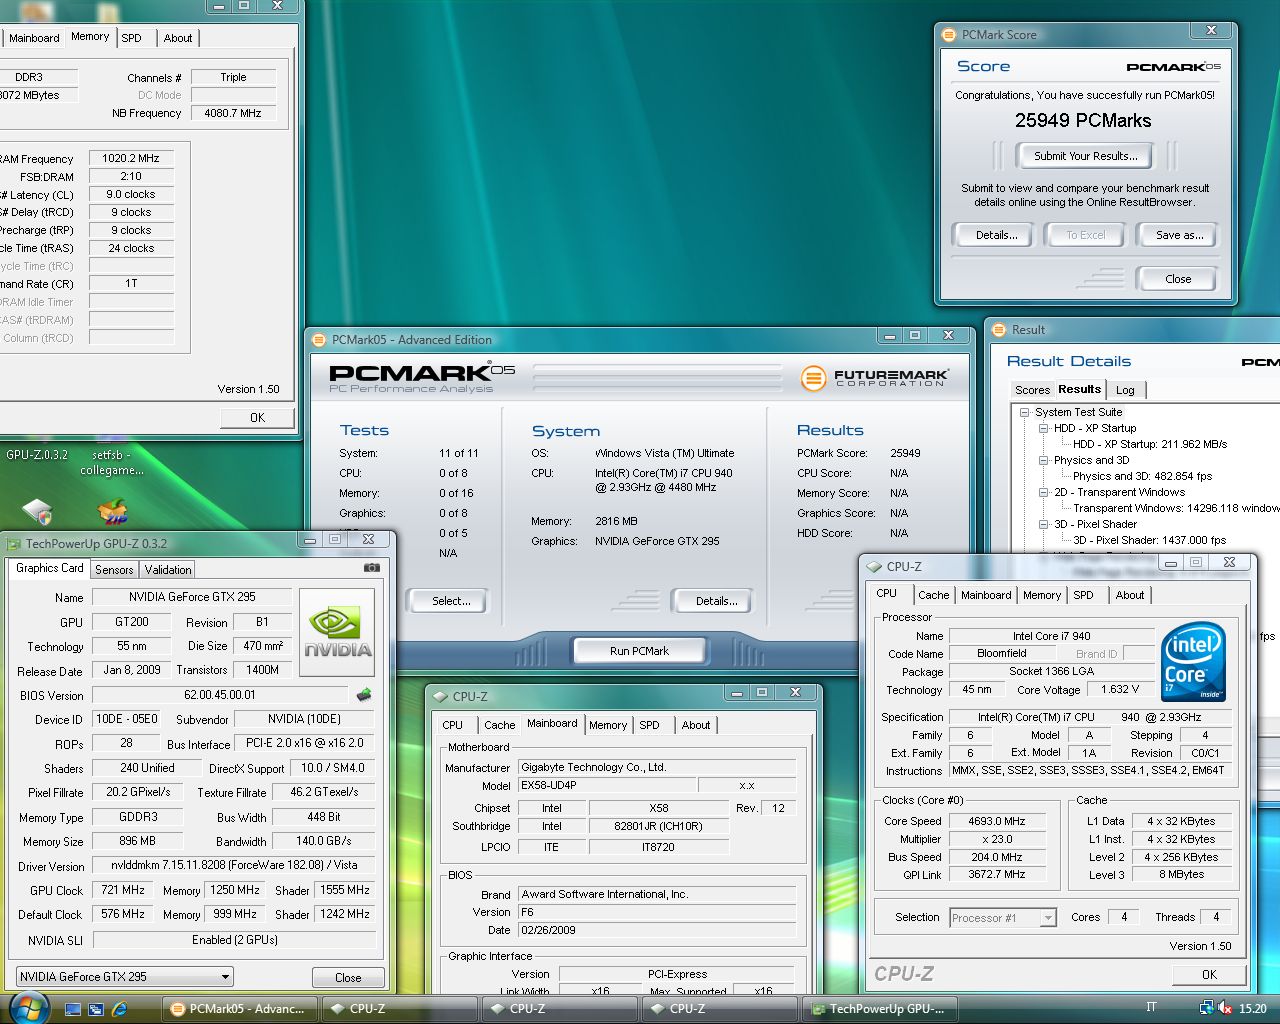Click the PCMark05 logo in main window
Image resolution: width=1280 pixels, height=1024 pixels.
click(x=422, y=378)
